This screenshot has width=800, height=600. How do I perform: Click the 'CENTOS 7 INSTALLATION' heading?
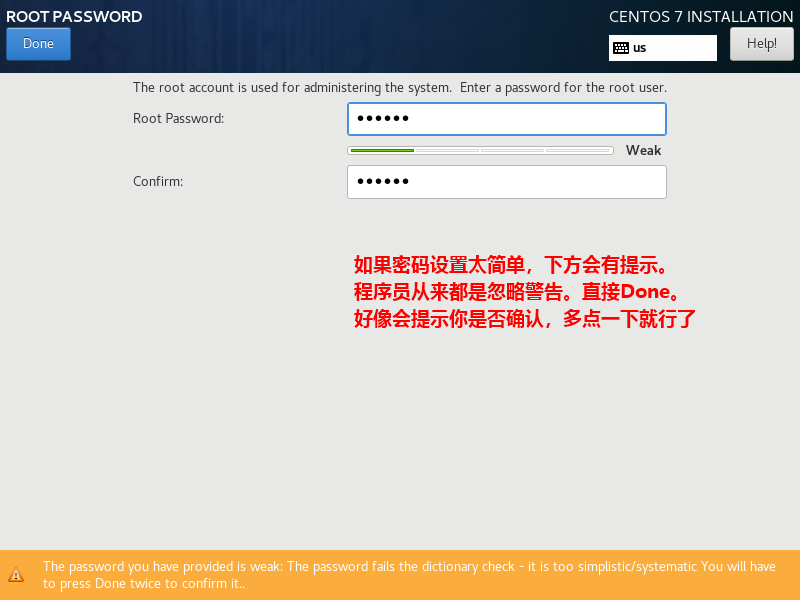click(701, 17)
